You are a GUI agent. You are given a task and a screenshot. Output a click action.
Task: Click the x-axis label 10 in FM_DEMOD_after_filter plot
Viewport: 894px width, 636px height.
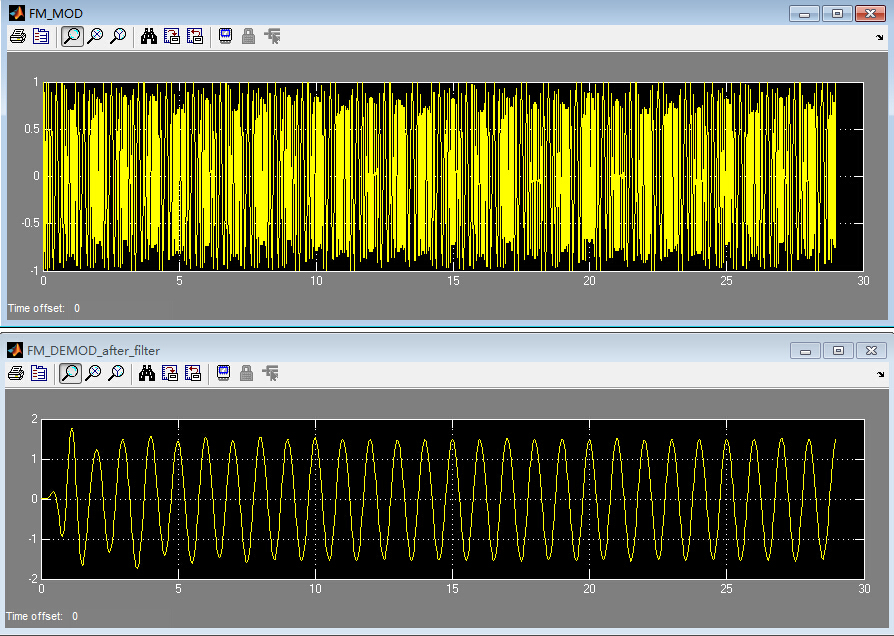point(315,589)
